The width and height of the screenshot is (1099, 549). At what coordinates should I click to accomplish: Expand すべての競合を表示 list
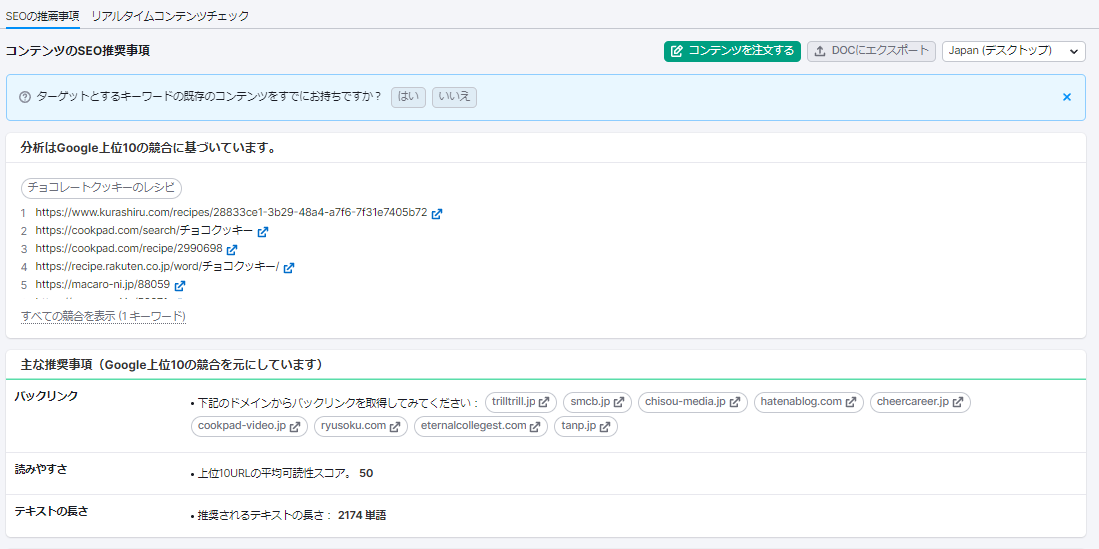click(103, 316)
